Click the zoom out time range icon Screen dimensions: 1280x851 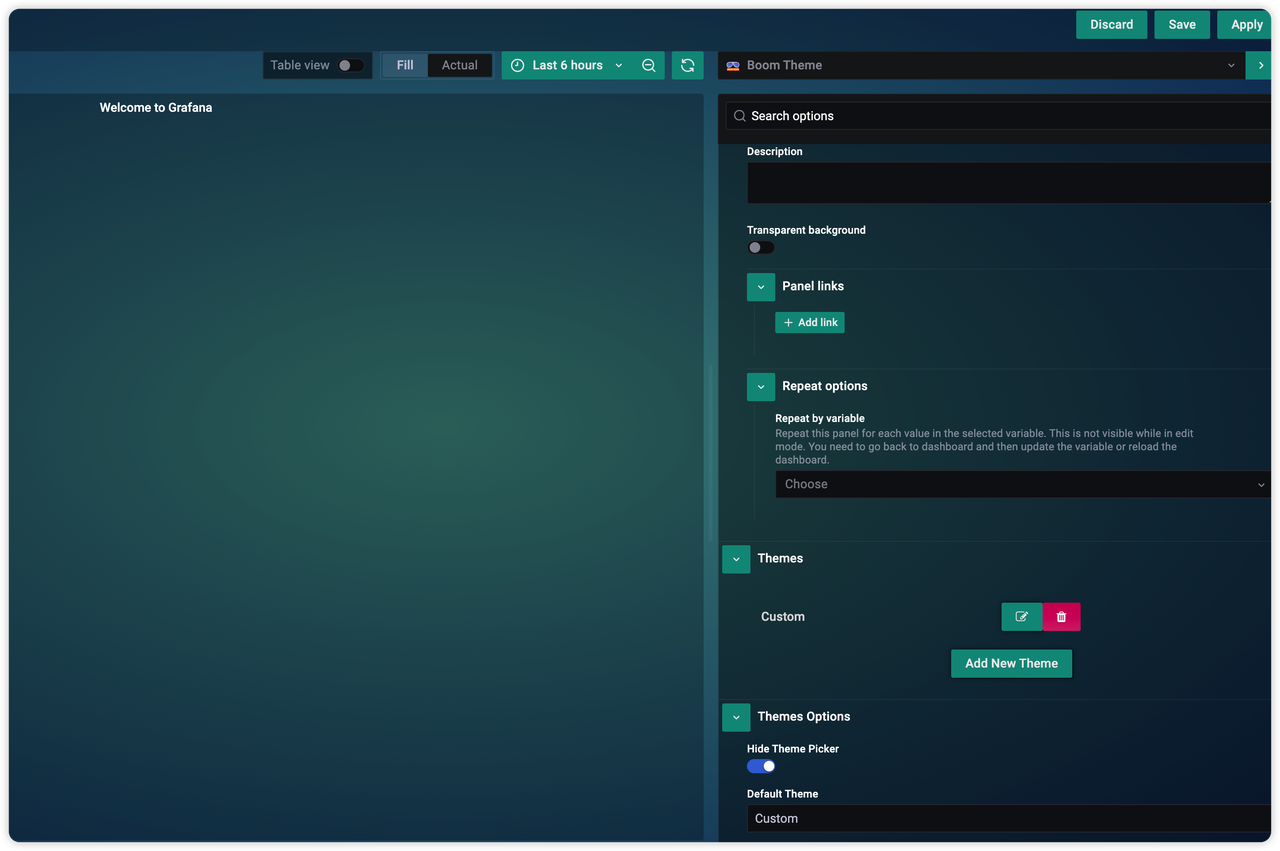coord(649,65)
